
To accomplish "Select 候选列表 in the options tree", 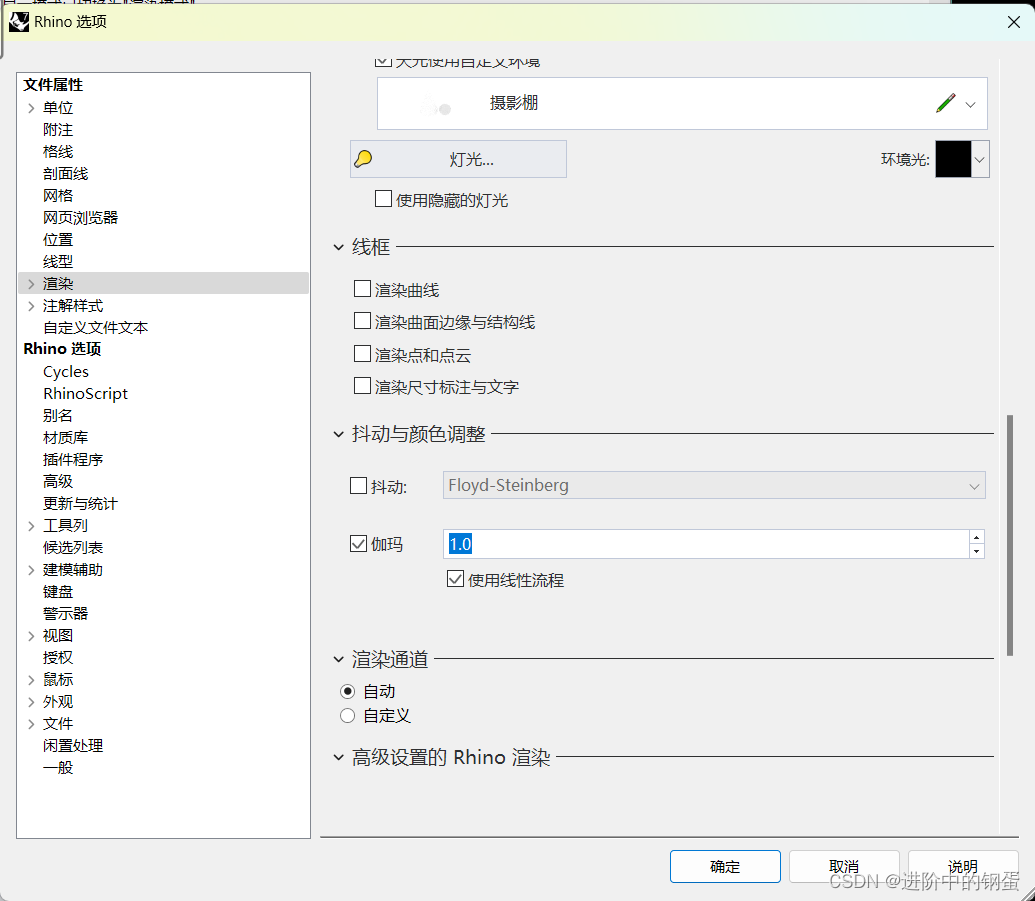I will (73, 547).
